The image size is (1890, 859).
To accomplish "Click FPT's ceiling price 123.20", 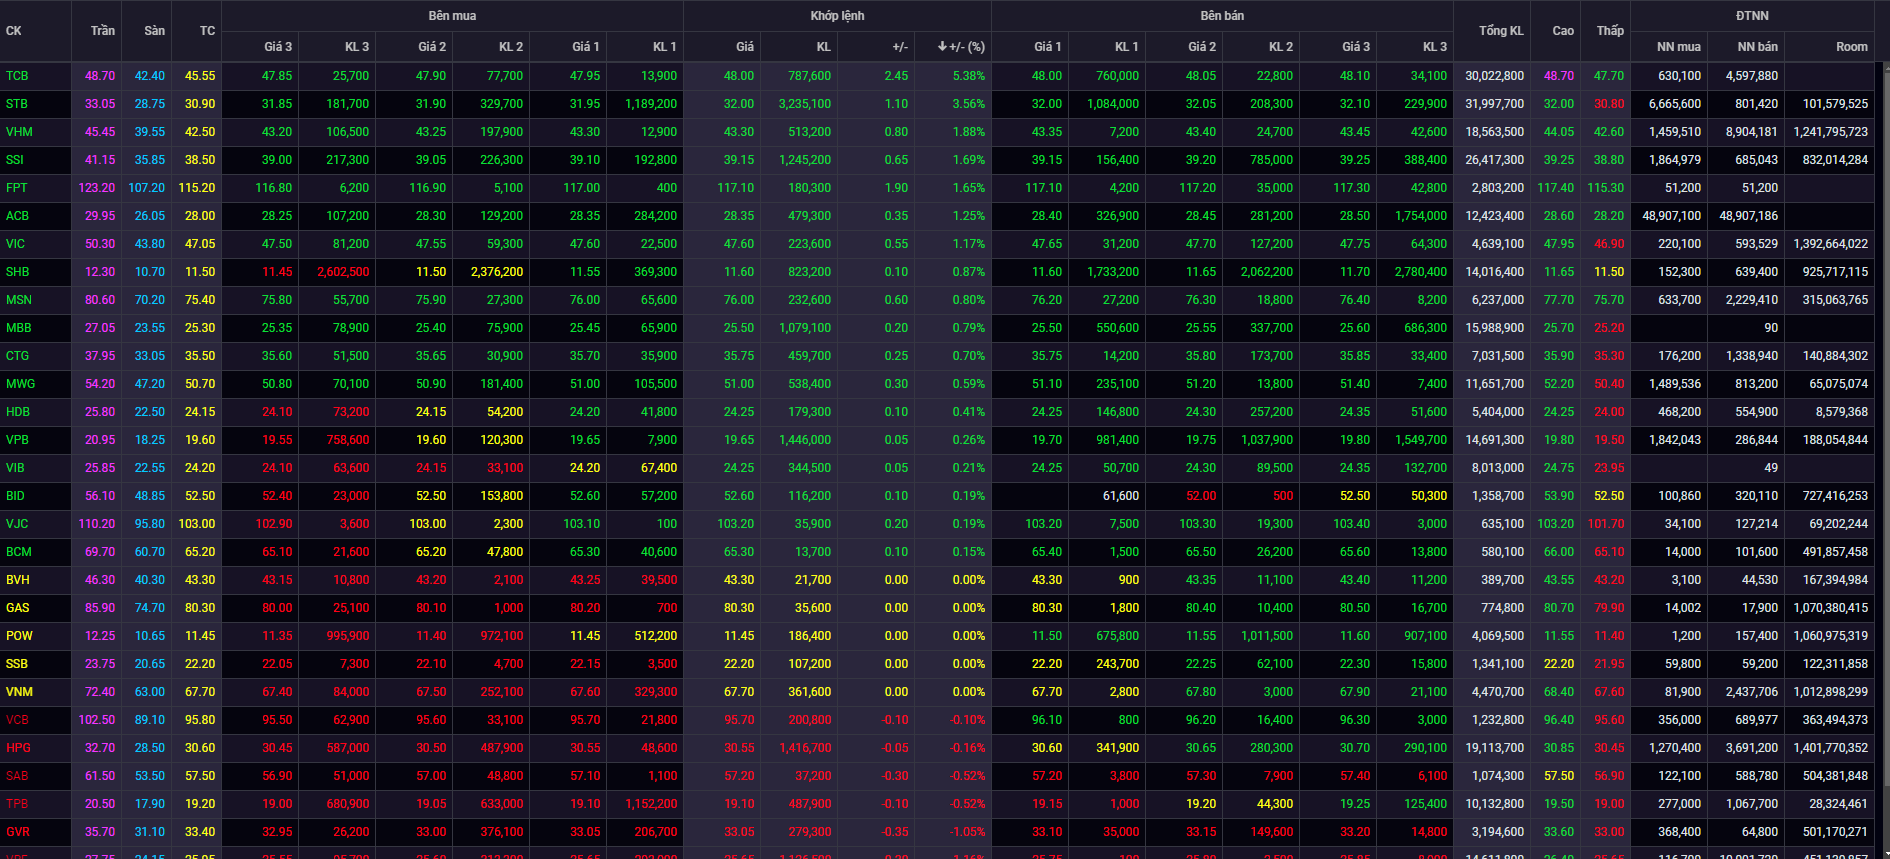I will click(x=97, y=188).
